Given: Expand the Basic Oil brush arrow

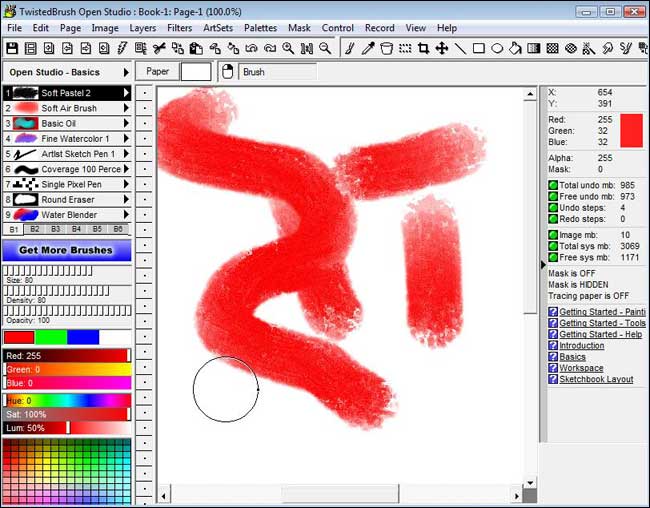Looking at the screenshot, I should [x=126, y=123].
